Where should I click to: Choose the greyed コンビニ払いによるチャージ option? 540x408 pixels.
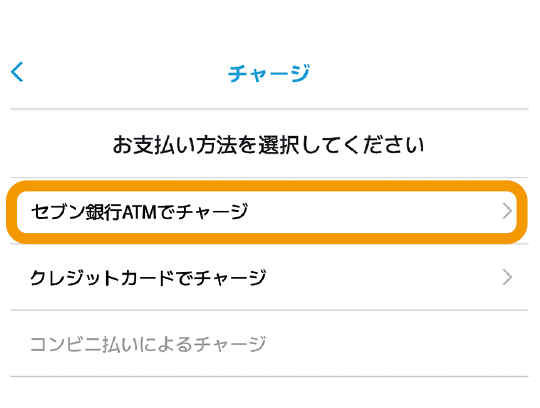tap(148, 344)
